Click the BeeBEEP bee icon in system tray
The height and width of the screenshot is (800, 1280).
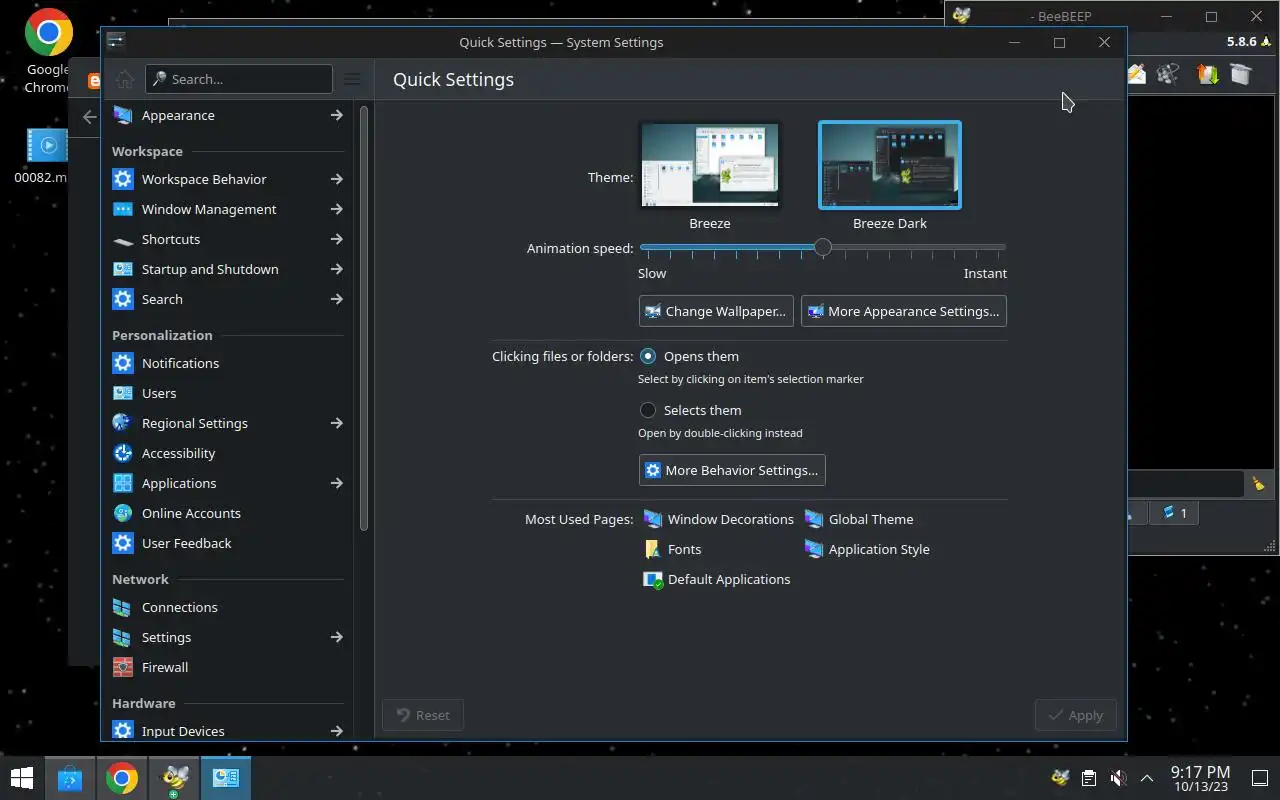pos(1060,778)
